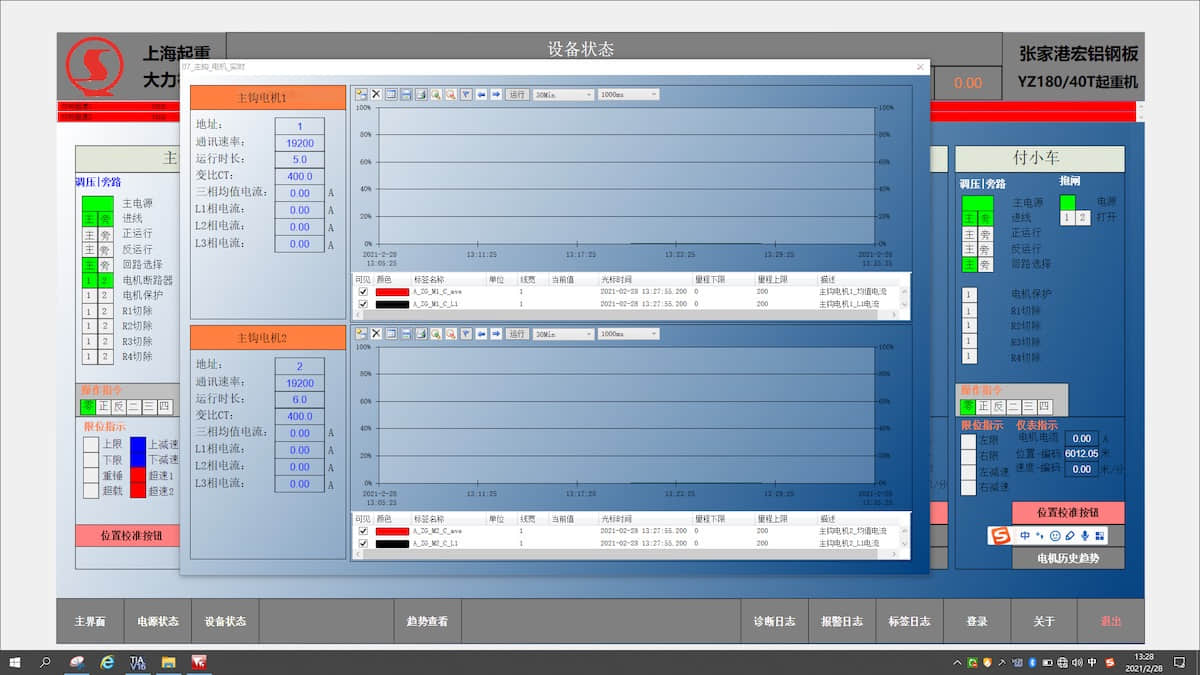Expand the 30Min dropdown in 主钩电机2 toolbar
The height and width of the screenshot is (675, 1200).
tap(562, 334)
